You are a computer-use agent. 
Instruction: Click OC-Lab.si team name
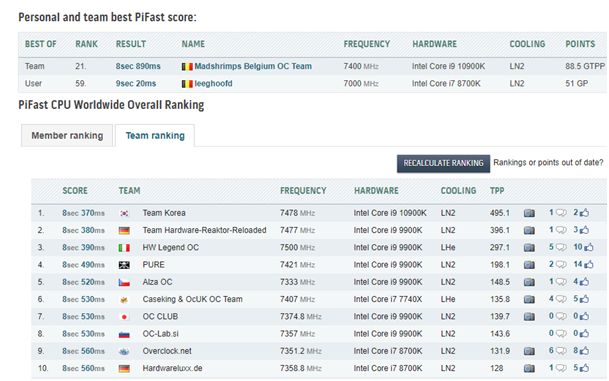tap(160, 334)
